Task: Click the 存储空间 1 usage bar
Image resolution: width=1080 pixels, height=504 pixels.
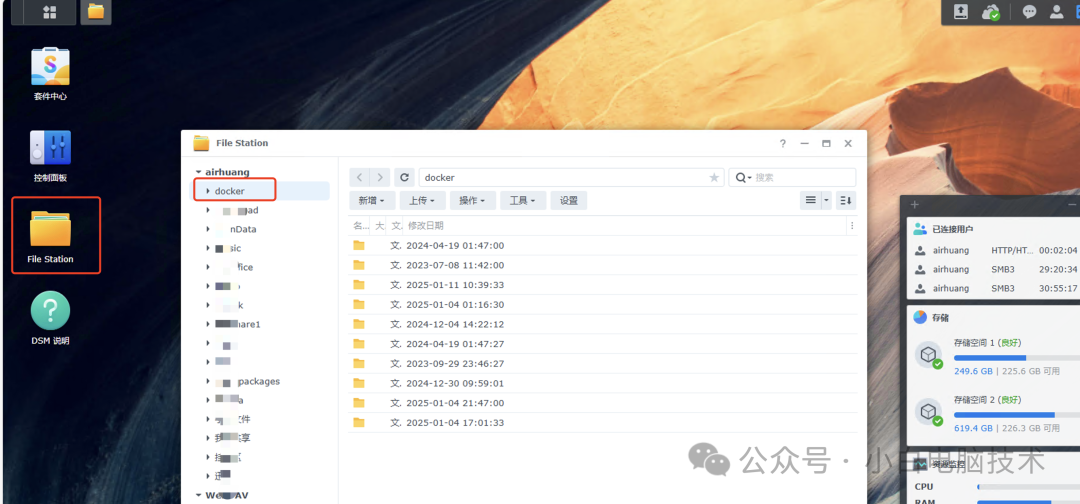Action: pyautogui.click(x=1017, y=358)
